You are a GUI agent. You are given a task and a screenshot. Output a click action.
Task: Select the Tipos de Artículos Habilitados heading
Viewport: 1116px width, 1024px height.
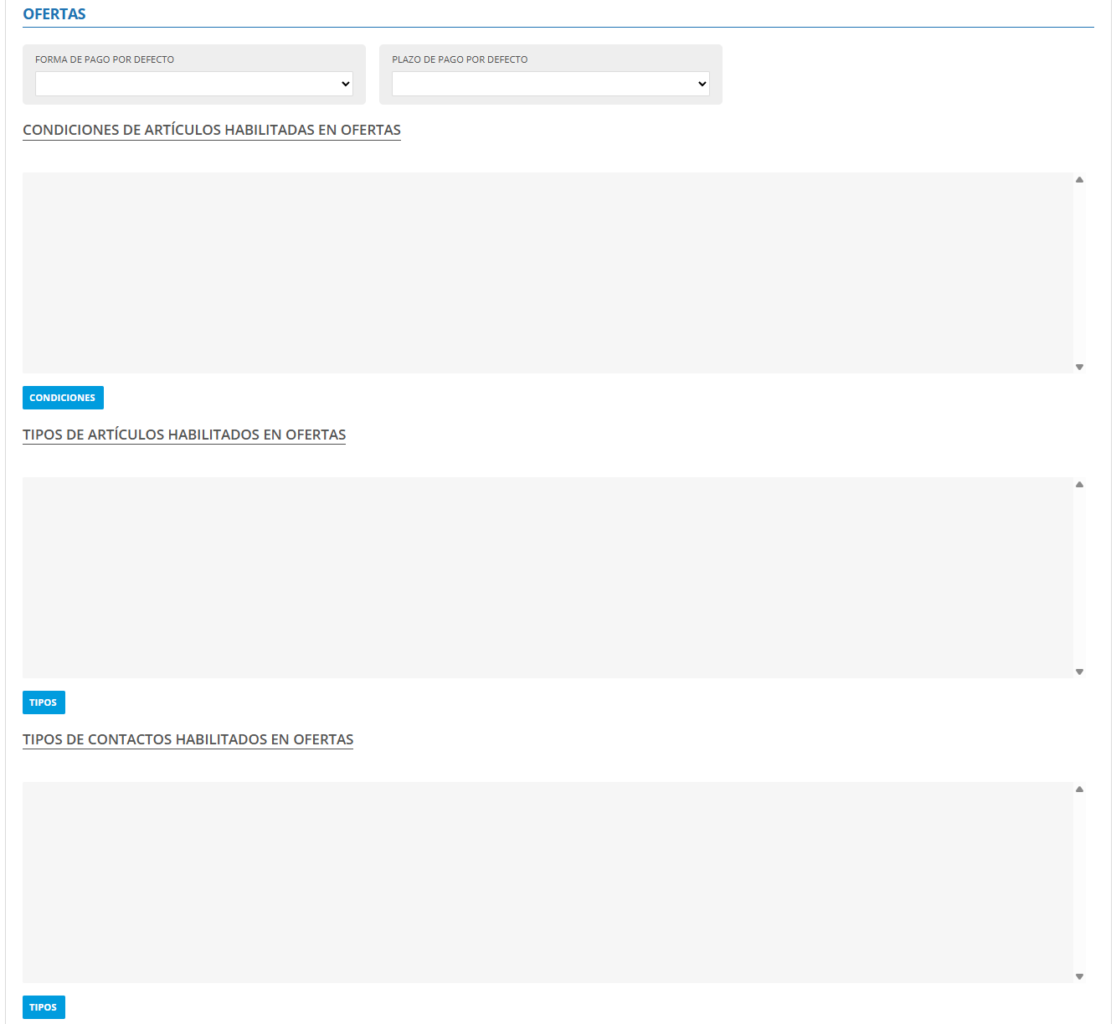(x=184, y=435)
